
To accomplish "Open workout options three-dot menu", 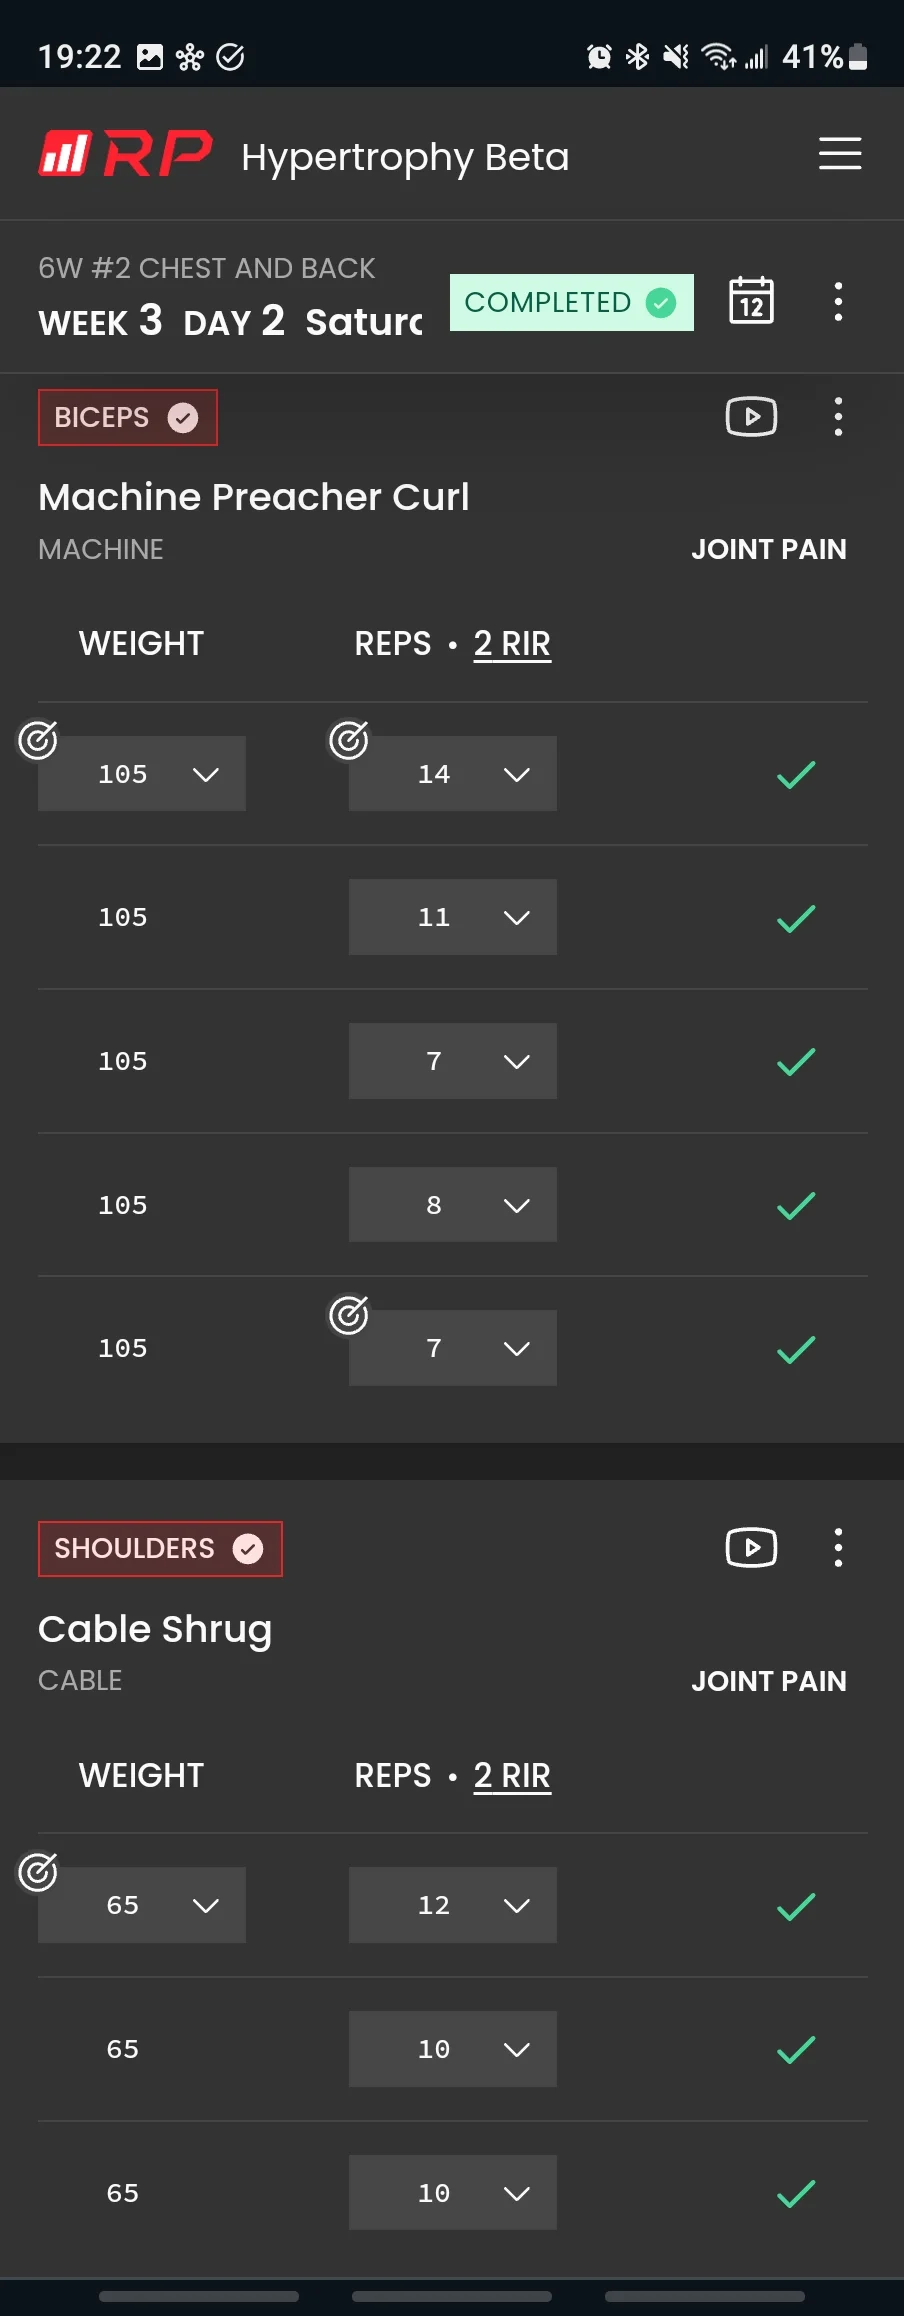I will coord(838,301).
